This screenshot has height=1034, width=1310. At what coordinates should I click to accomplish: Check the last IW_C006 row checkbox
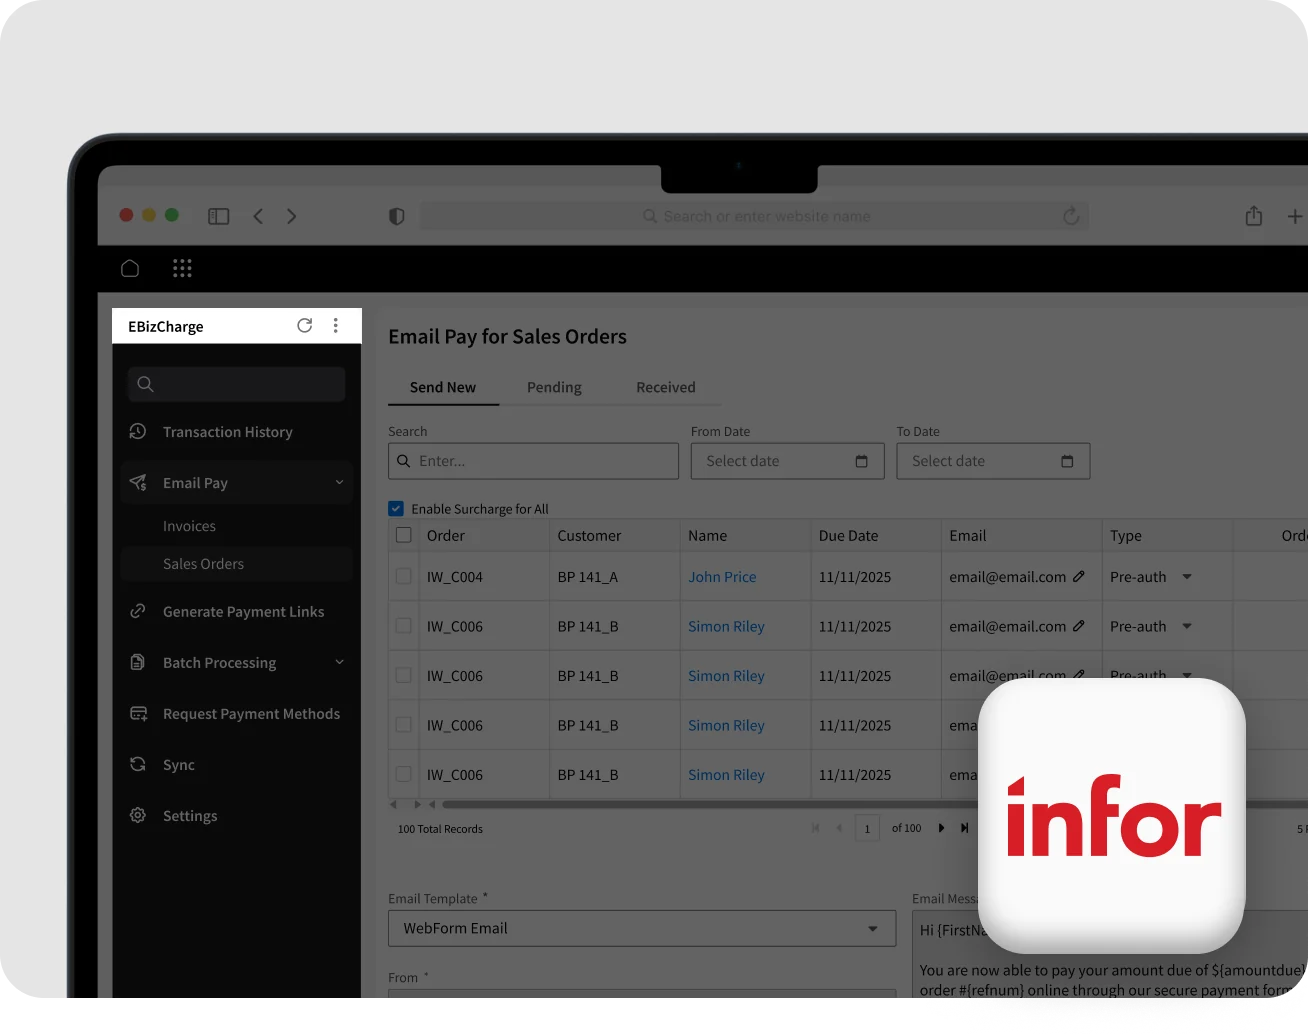404,774
